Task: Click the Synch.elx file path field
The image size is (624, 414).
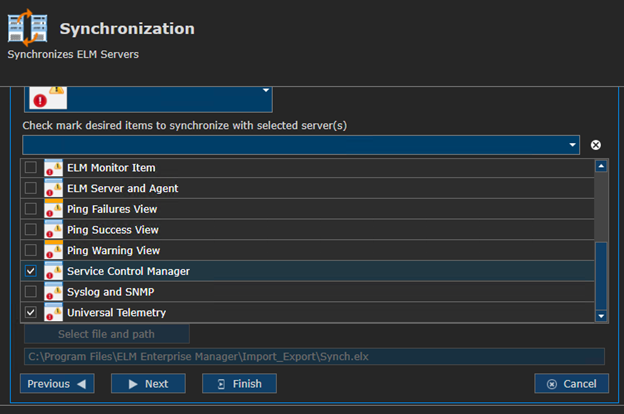Action: (314, 356)
